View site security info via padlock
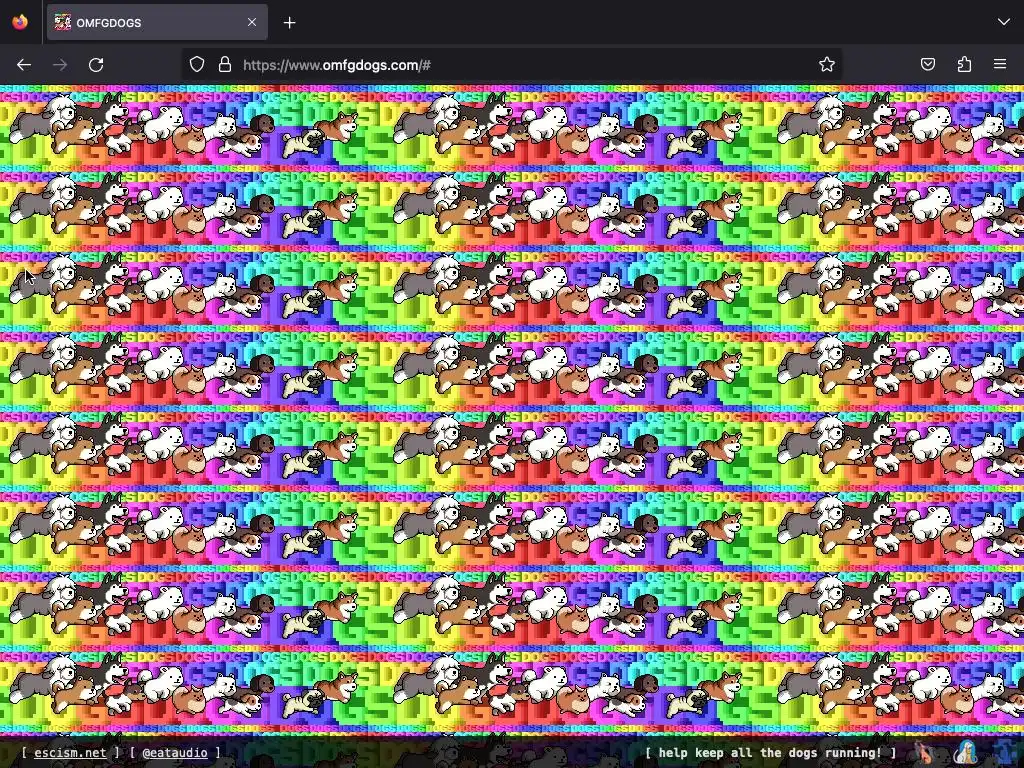This screenshot has height=768, width=1024. 225,65
